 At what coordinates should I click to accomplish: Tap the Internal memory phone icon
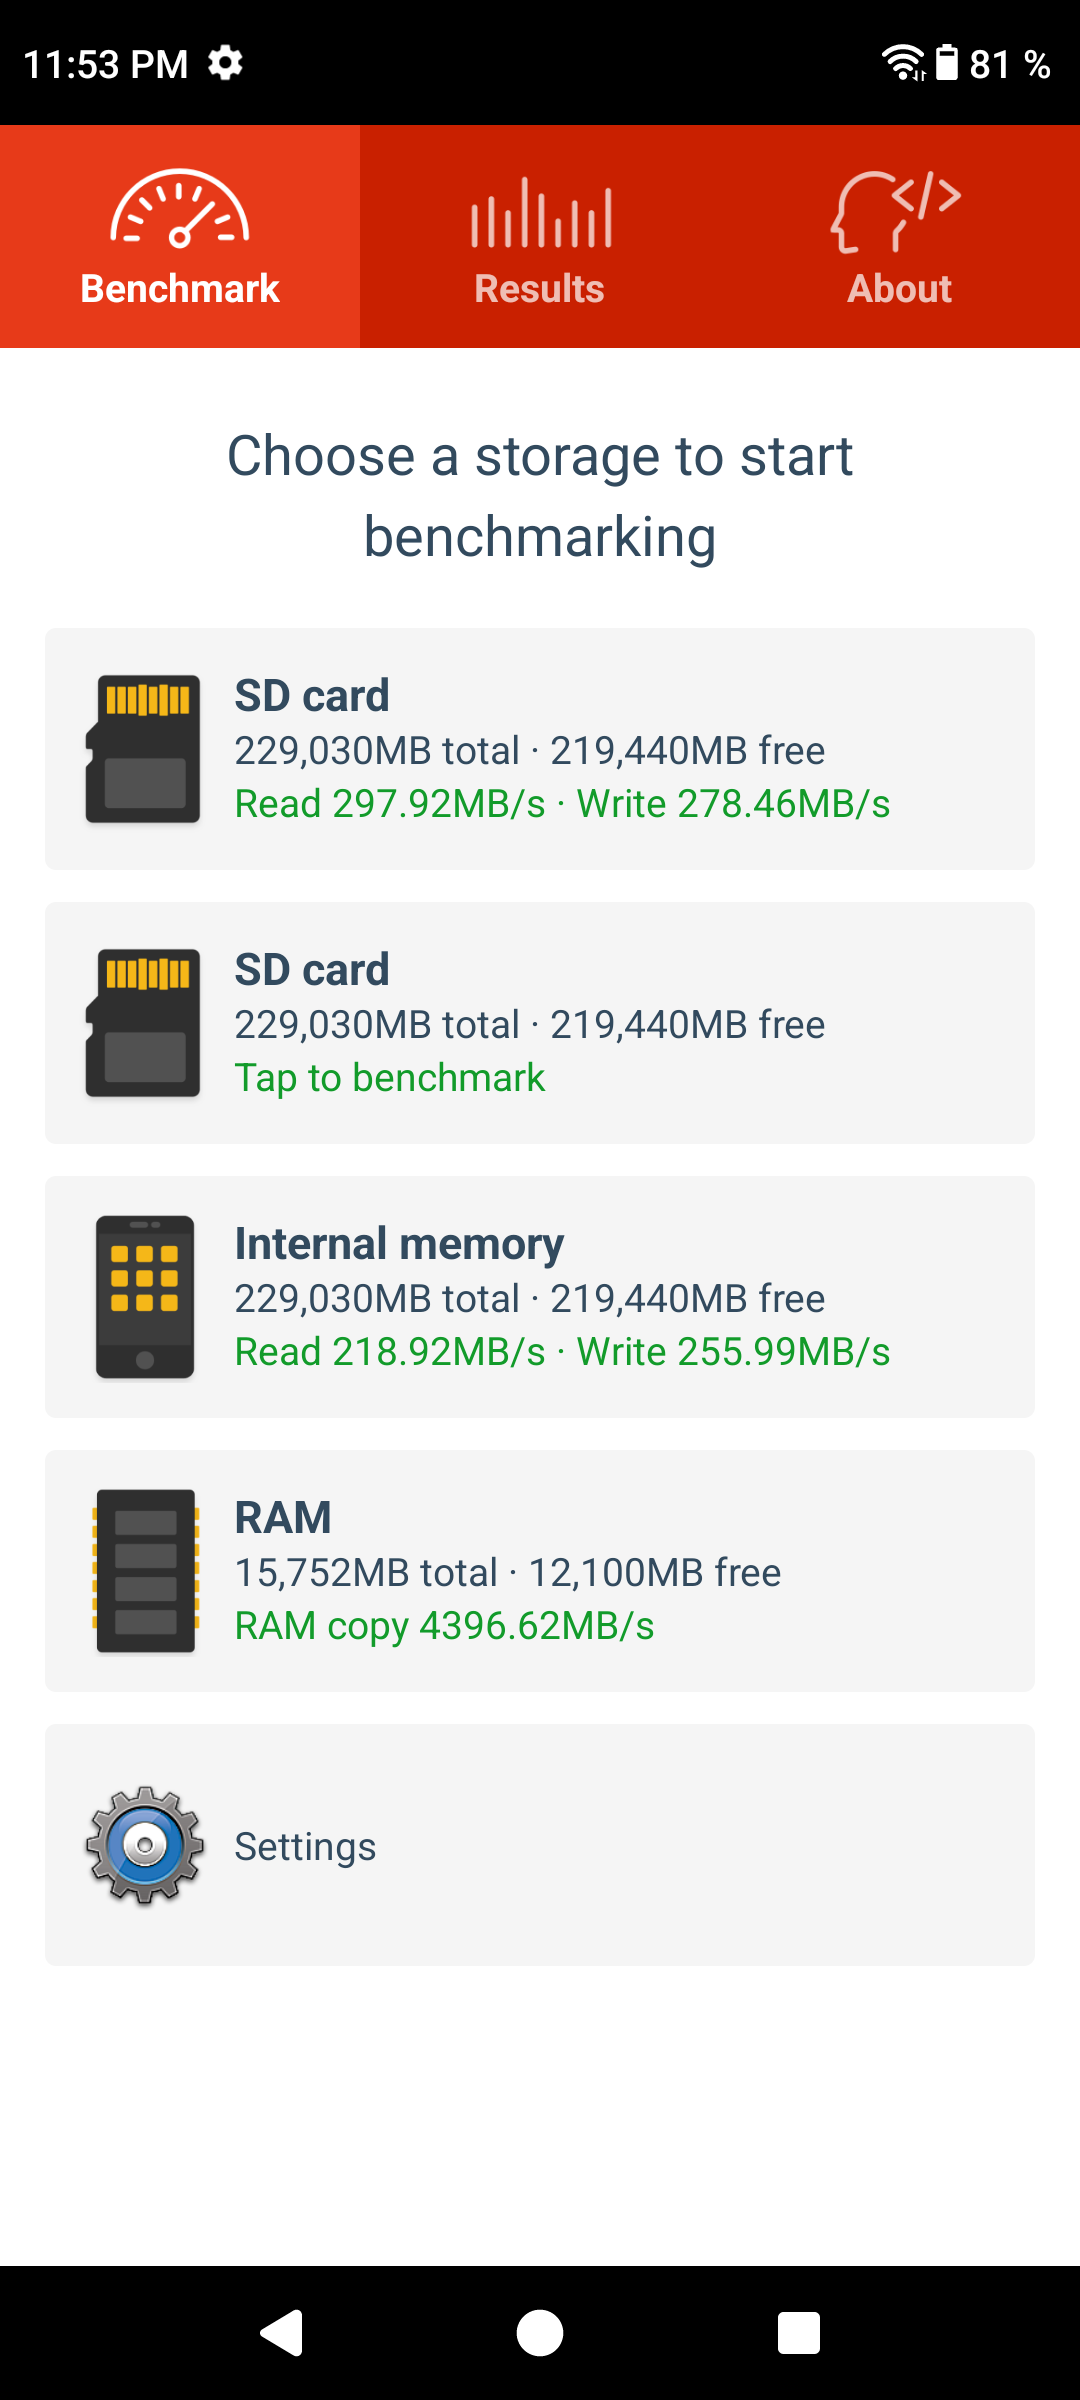point(144,1297)
